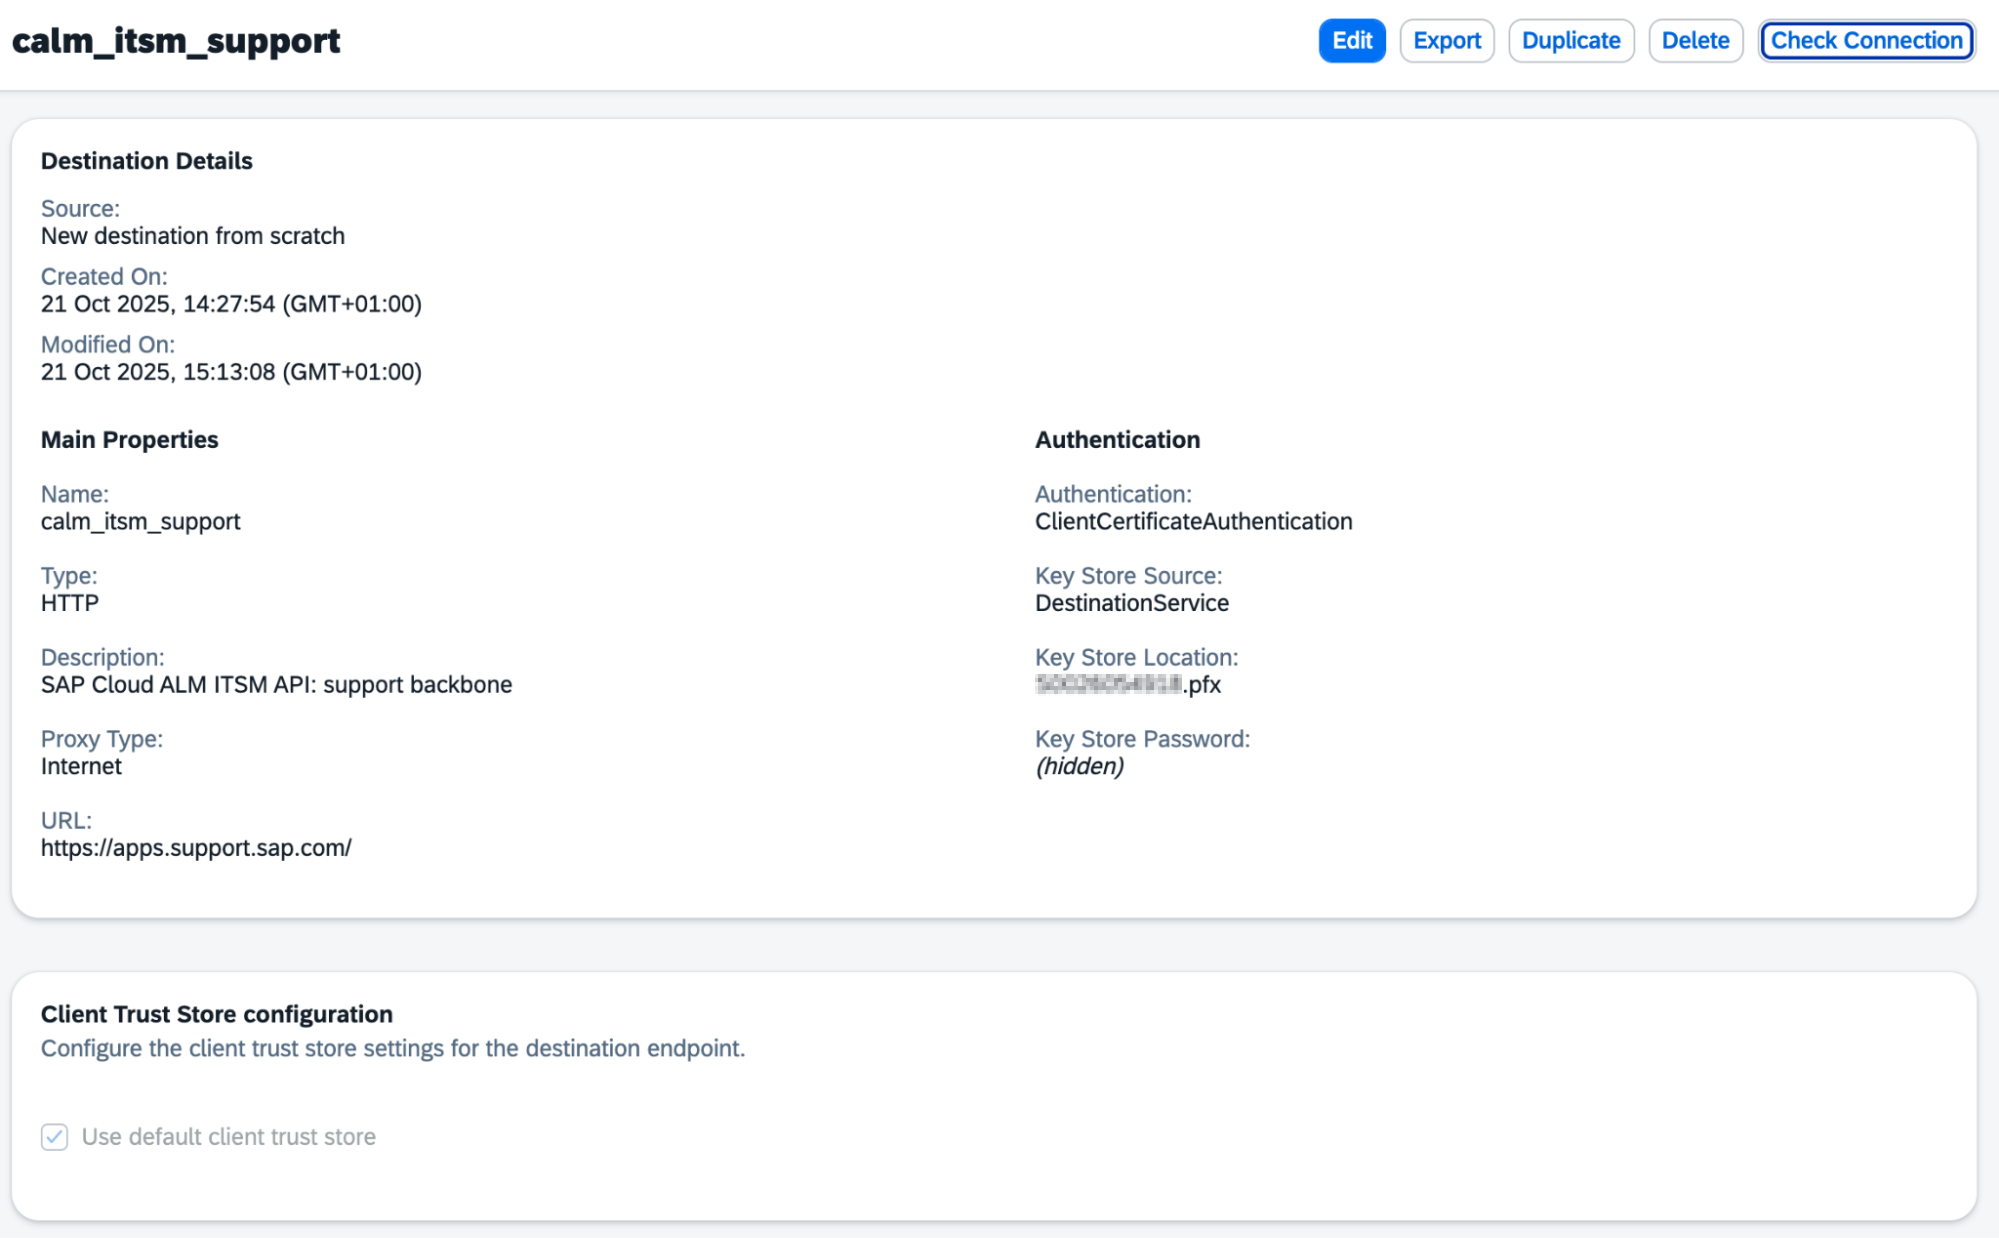Click the SAP Cloud ALM ITSM API description

276,685
